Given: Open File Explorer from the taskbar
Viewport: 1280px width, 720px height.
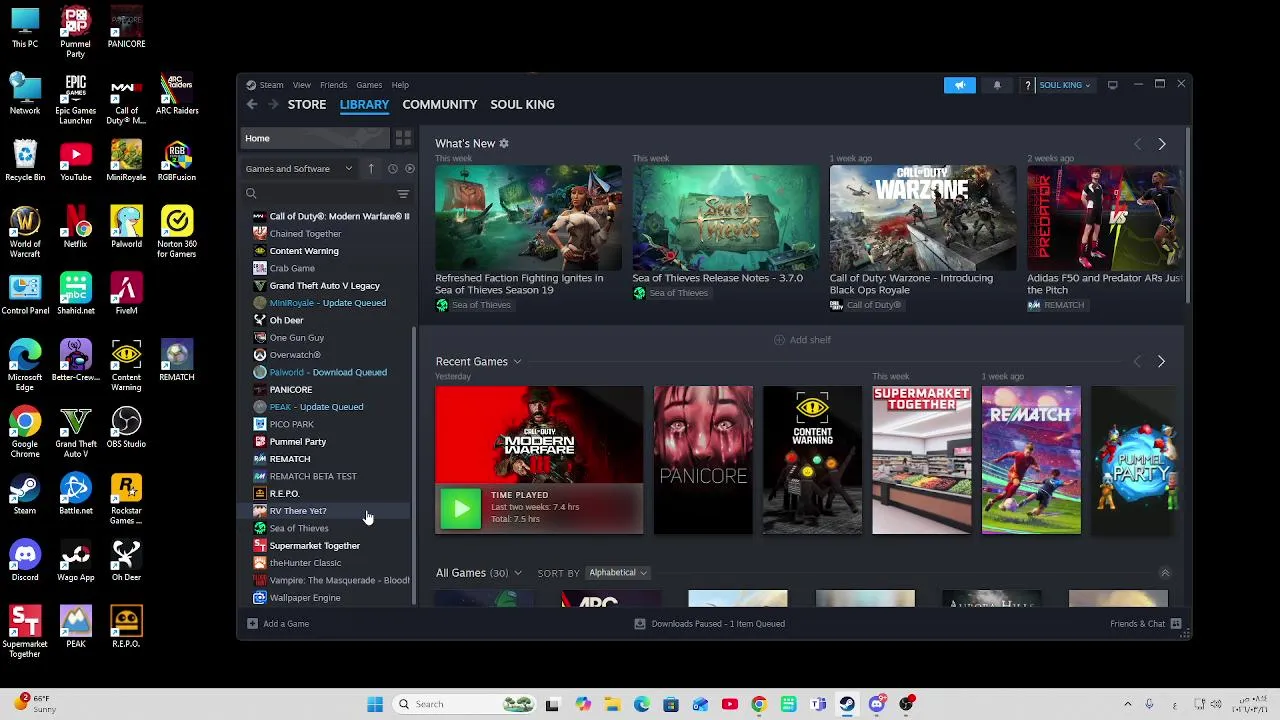Looking at the screenshot, I should [x=612, y=704].
